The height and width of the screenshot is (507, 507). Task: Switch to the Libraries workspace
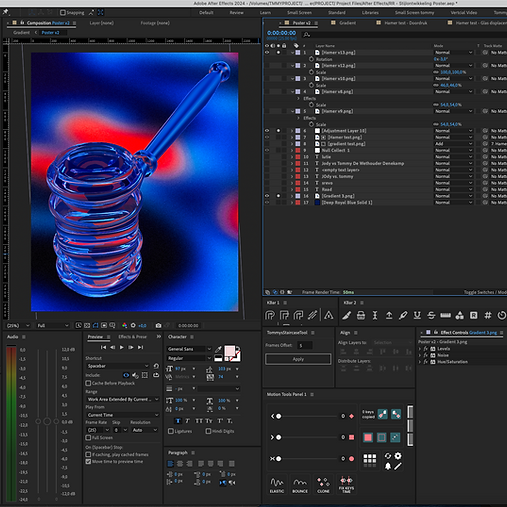coord(370,13)
